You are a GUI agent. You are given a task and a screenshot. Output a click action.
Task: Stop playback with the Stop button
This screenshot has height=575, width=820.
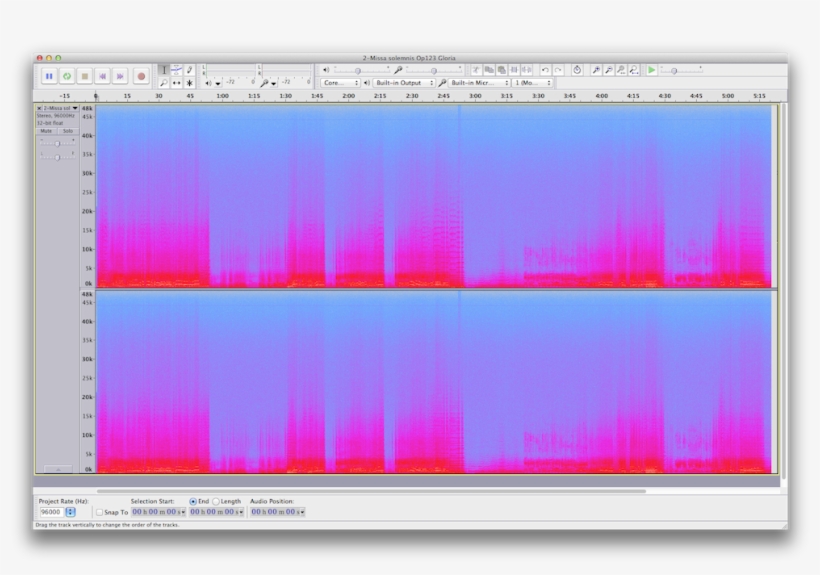click(85, 76)
